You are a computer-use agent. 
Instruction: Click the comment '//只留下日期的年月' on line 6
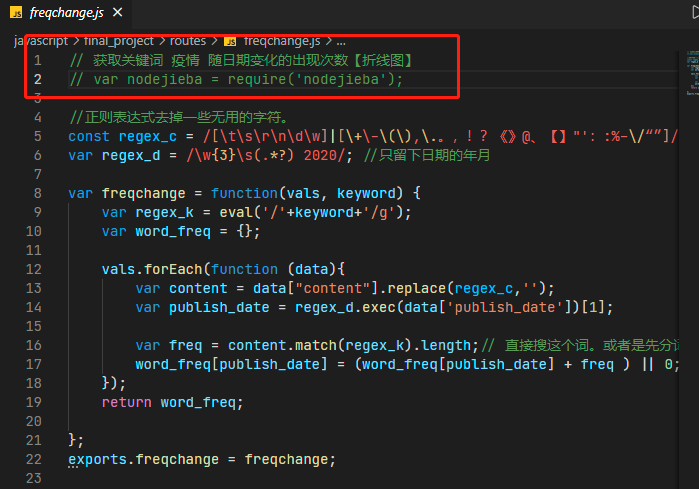[x=427, y=155]
